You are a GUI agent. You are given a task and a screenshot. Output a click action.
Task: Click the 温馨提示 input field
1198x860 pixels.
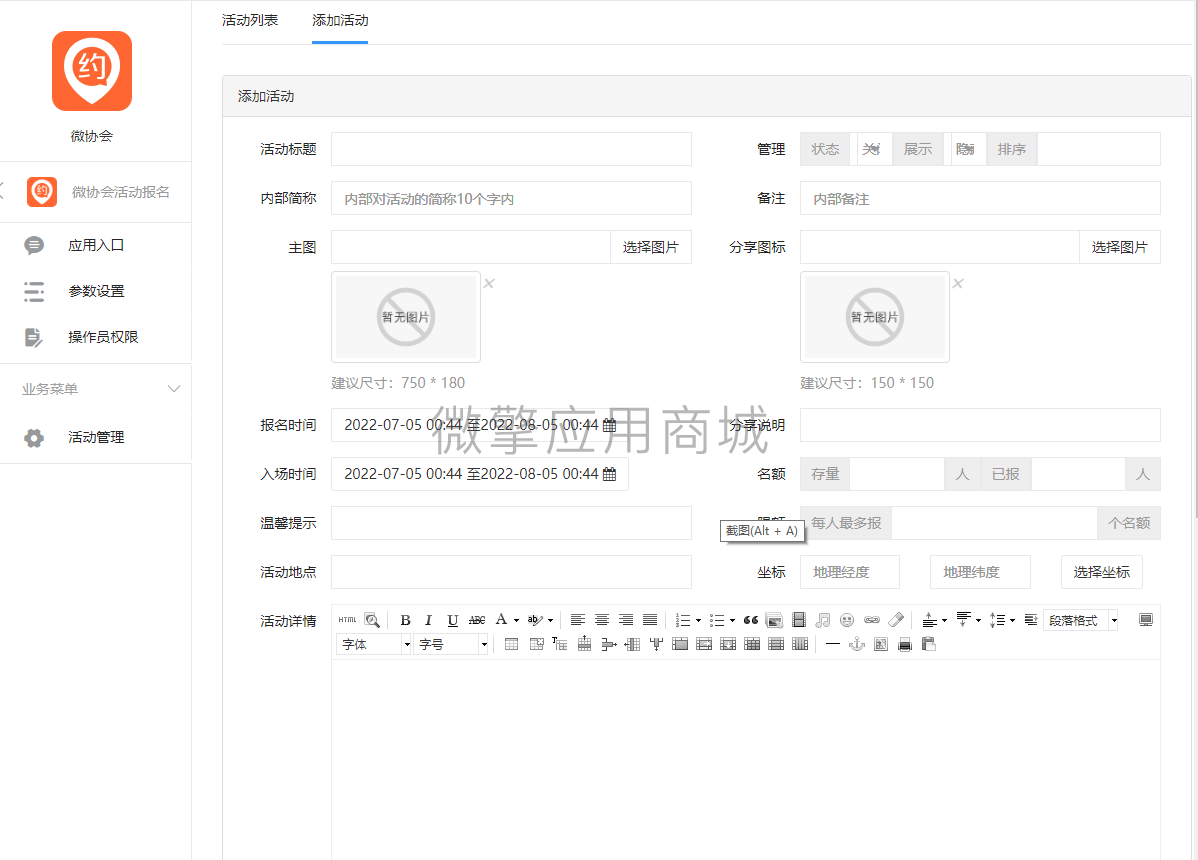[511, 523]
